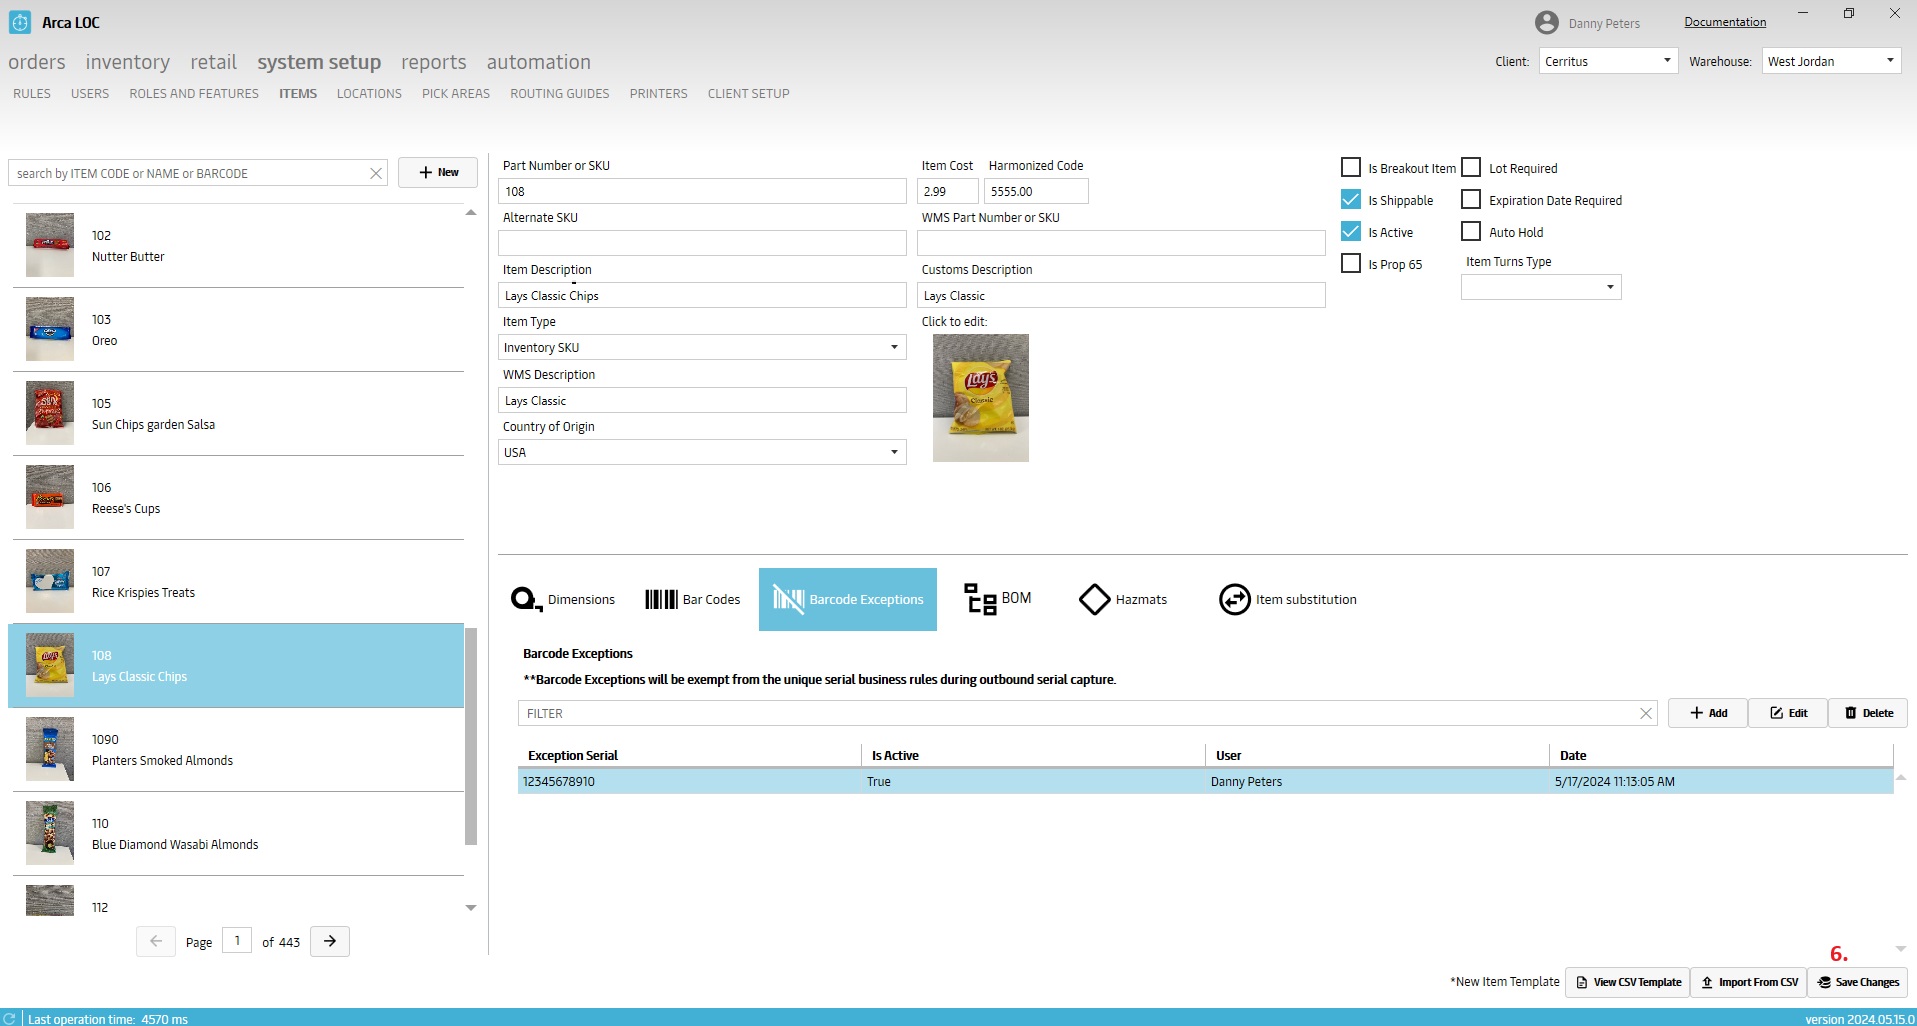The image size is (1917, 1026).
Task: Select the Barcode Exceptions tab icon
Action: pyautogui.click(x=788, y=599)
